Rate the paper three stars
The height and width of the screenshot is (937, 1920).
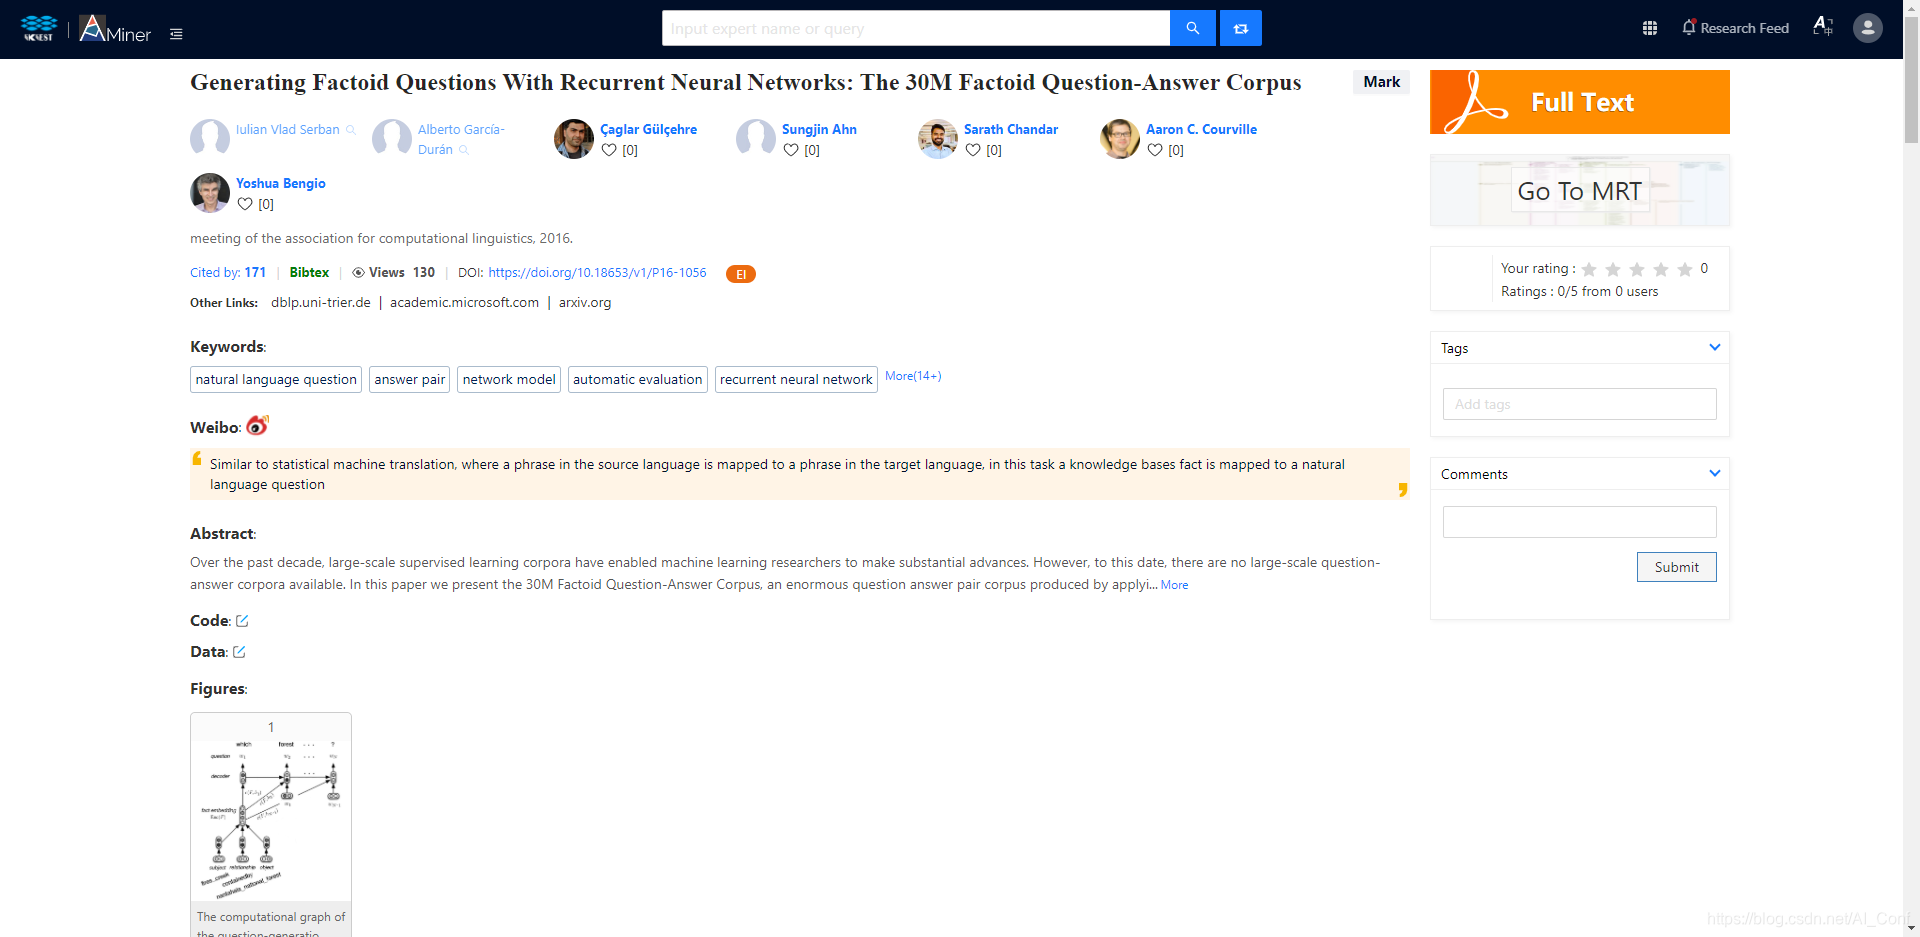tap(1637, 269)
